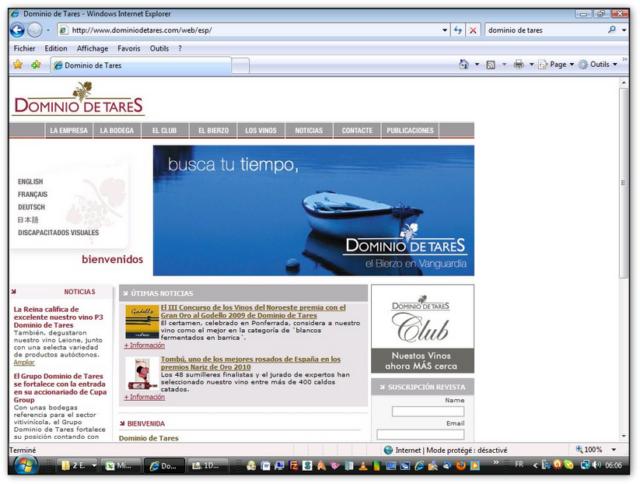Click the VLC cone icon in quick launch
640x484 pixels.
point(363,465)
